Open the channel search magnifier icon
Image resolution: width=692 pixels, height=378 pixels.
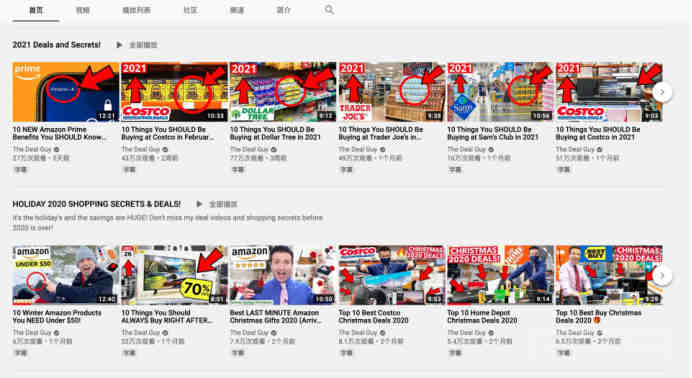pyautogui.click(x=329, y=9)
